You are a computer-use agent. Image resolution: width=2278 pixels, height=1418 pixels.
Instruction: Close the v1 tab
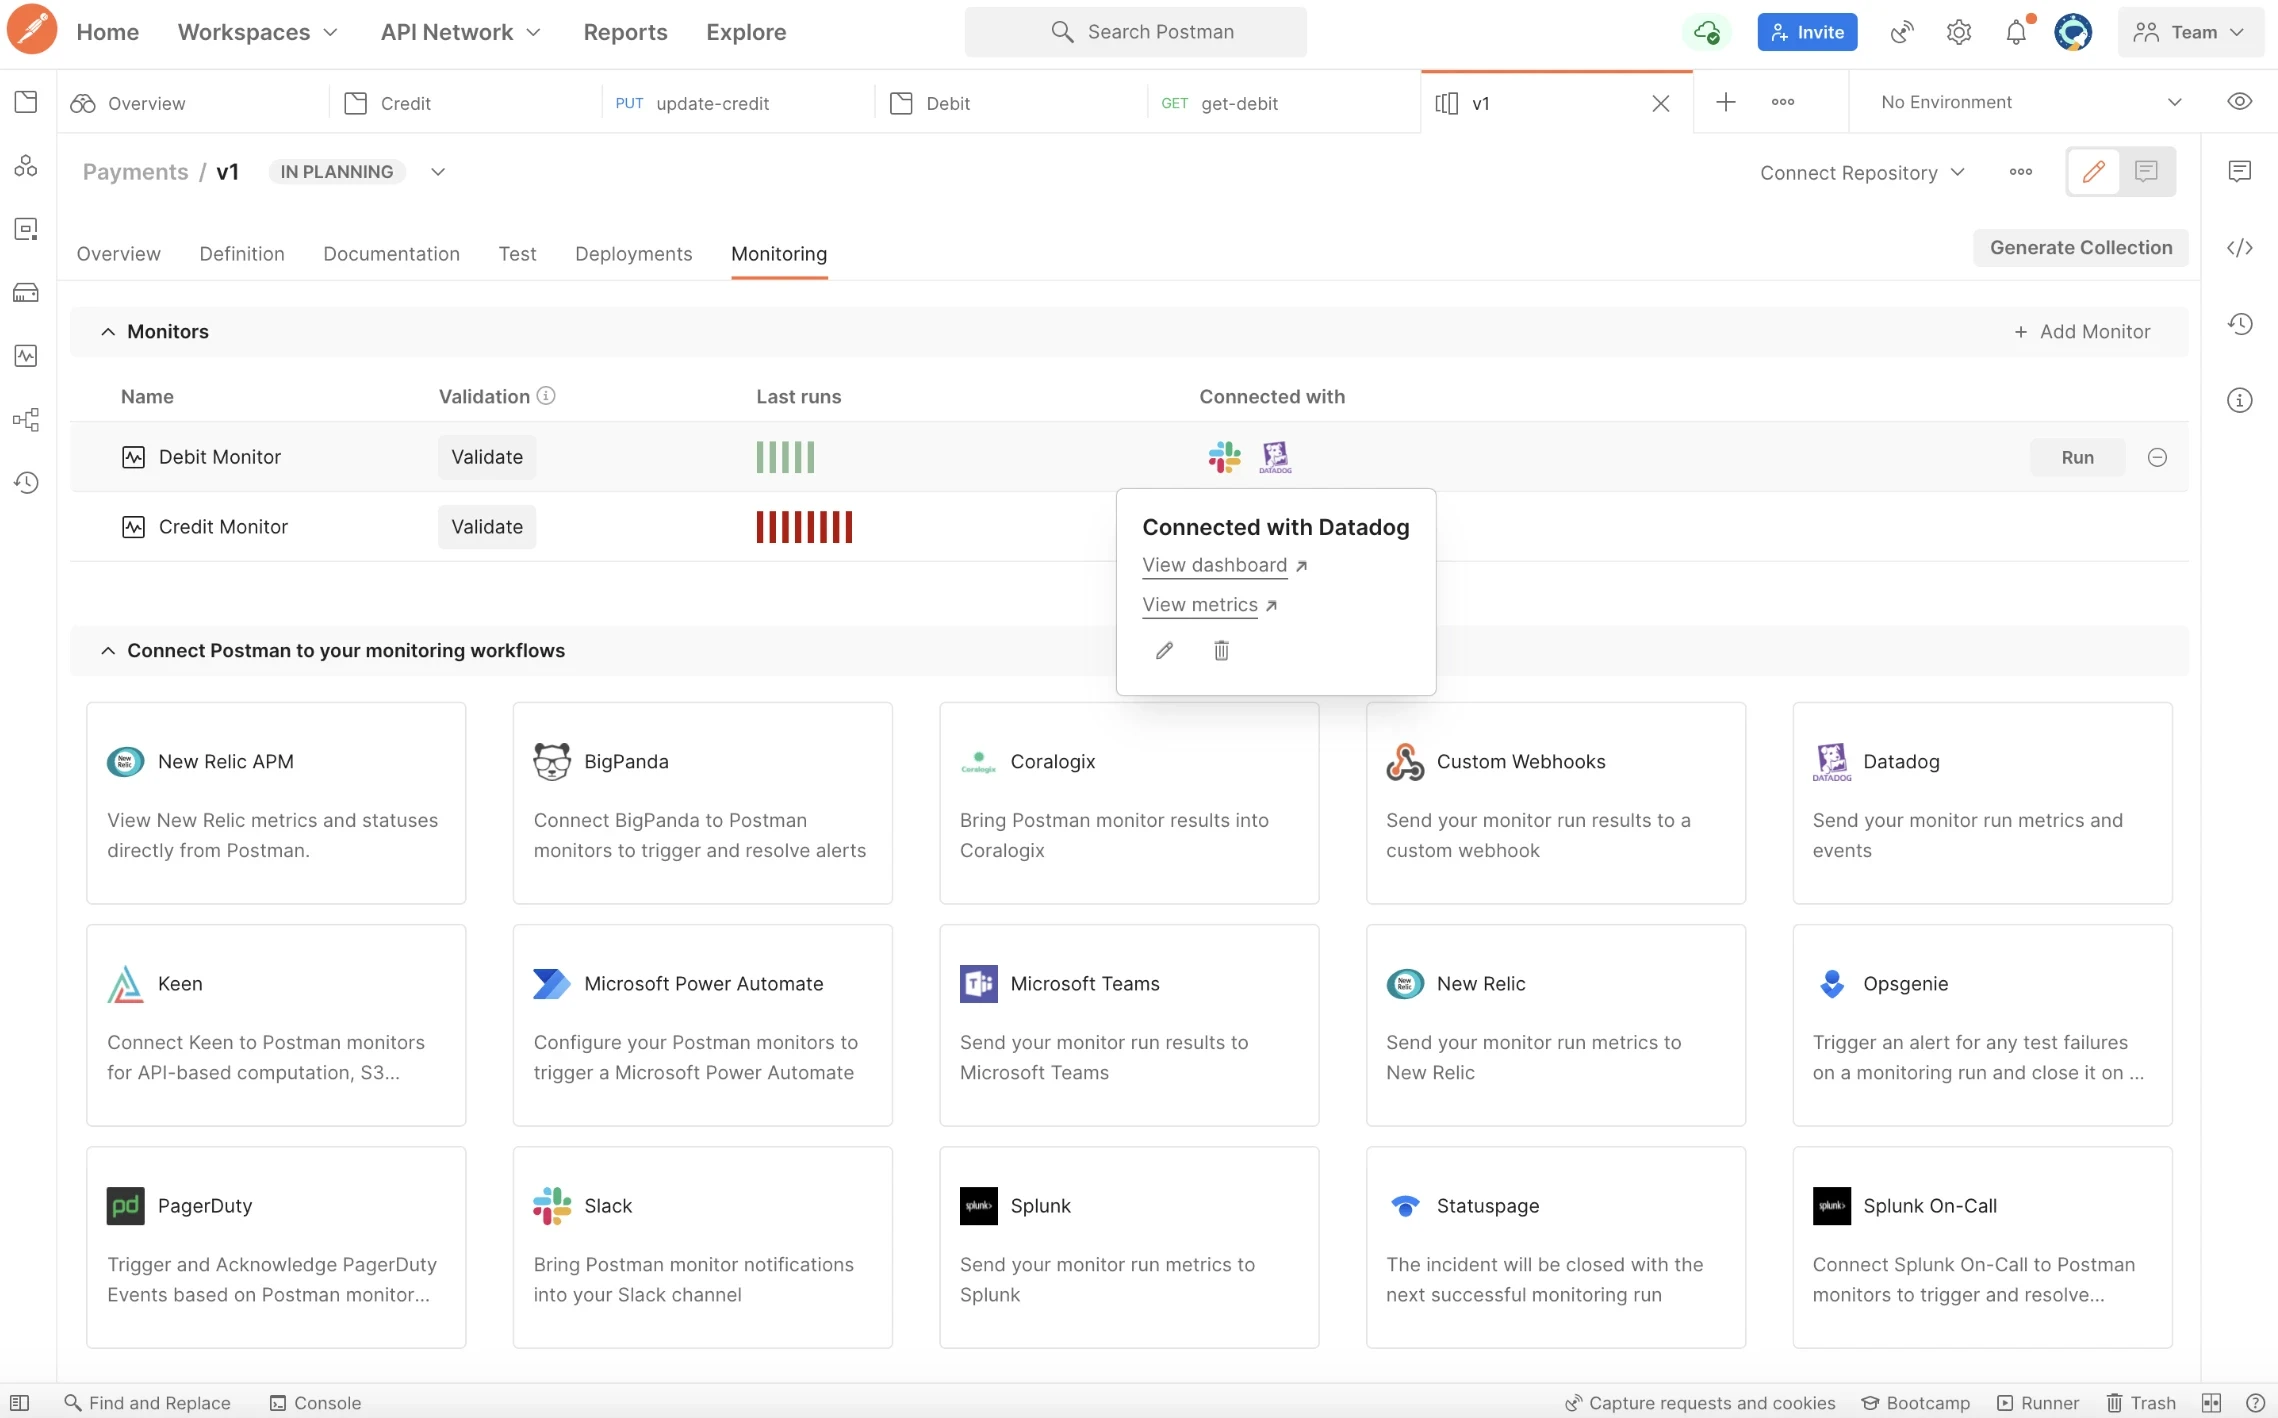tap(1661, 103)
